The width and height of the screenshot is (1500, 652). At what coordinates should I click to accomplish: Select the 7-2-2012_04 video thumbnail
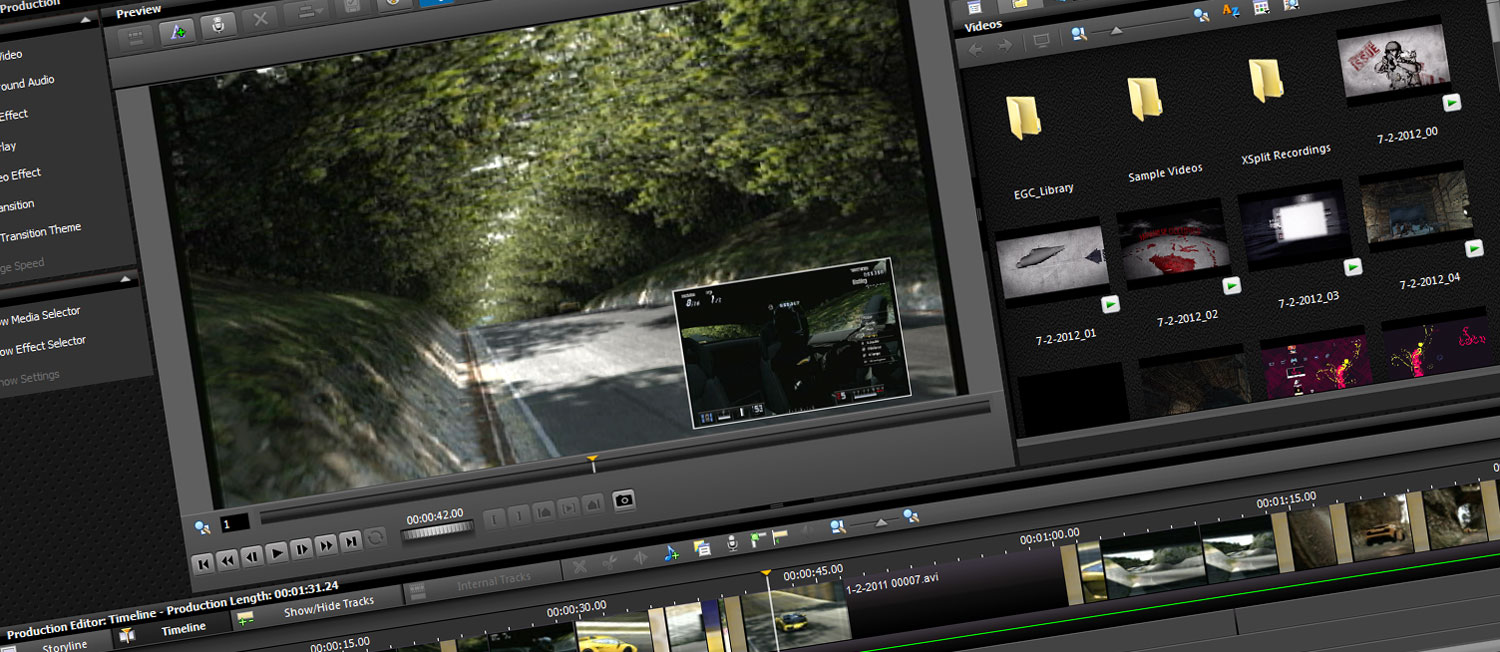click(x=1418, y=208)
